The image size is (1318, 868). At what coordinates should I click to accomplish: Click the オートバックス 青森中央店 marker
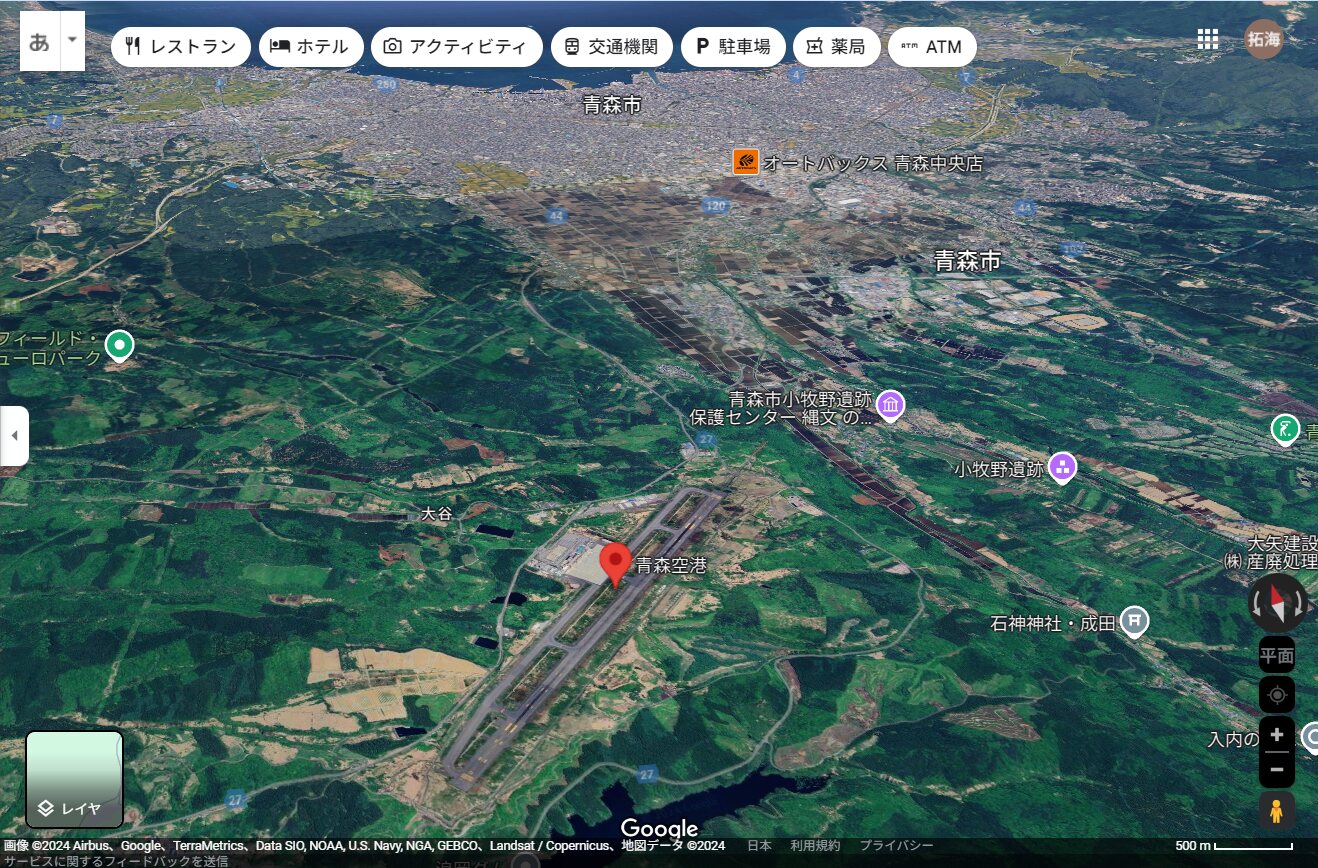746,162
